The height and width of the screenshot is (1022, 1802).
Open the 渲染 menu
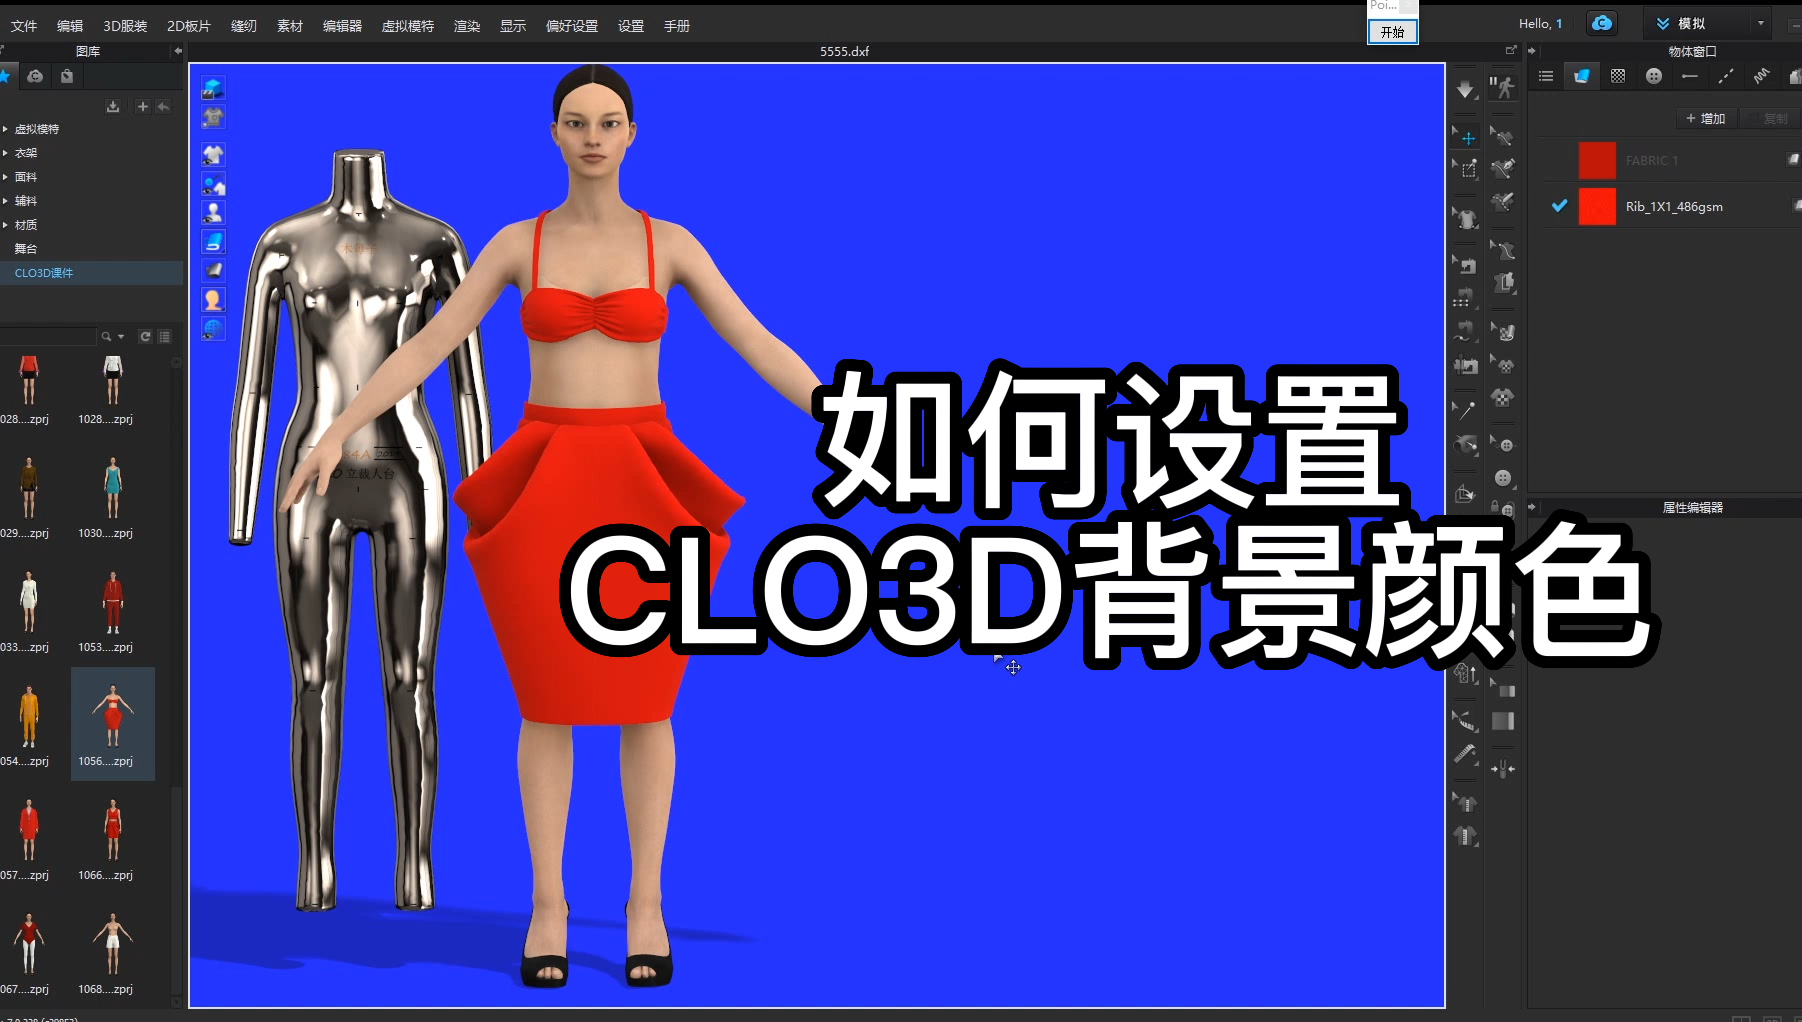pos(467,26)
